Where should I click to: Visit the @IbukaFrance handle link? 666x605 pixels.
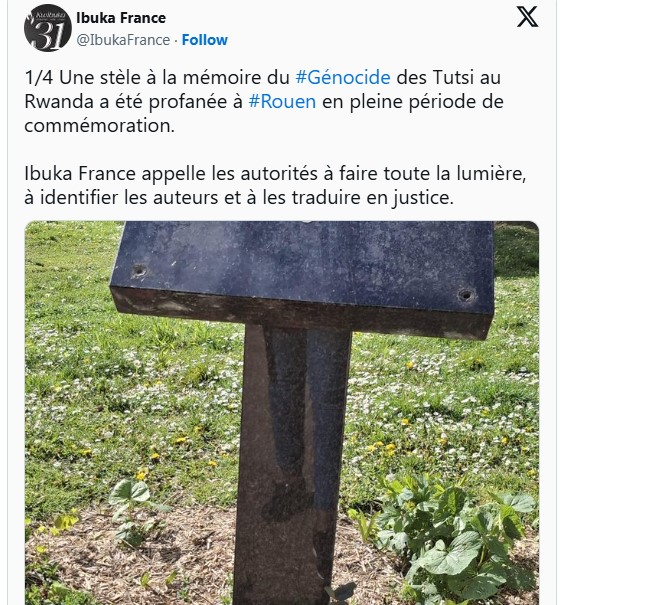pyautogui.click(x=123, y=40)
